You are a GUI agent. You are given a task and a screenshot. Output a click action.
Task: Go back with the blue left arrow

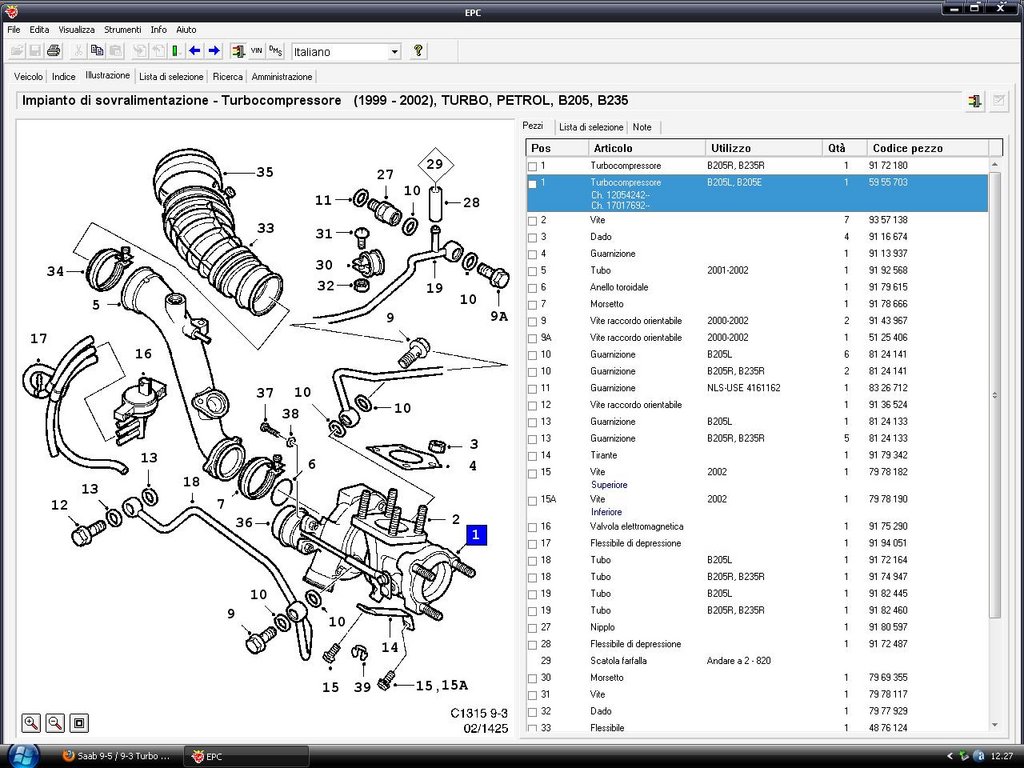coord(195,51)
